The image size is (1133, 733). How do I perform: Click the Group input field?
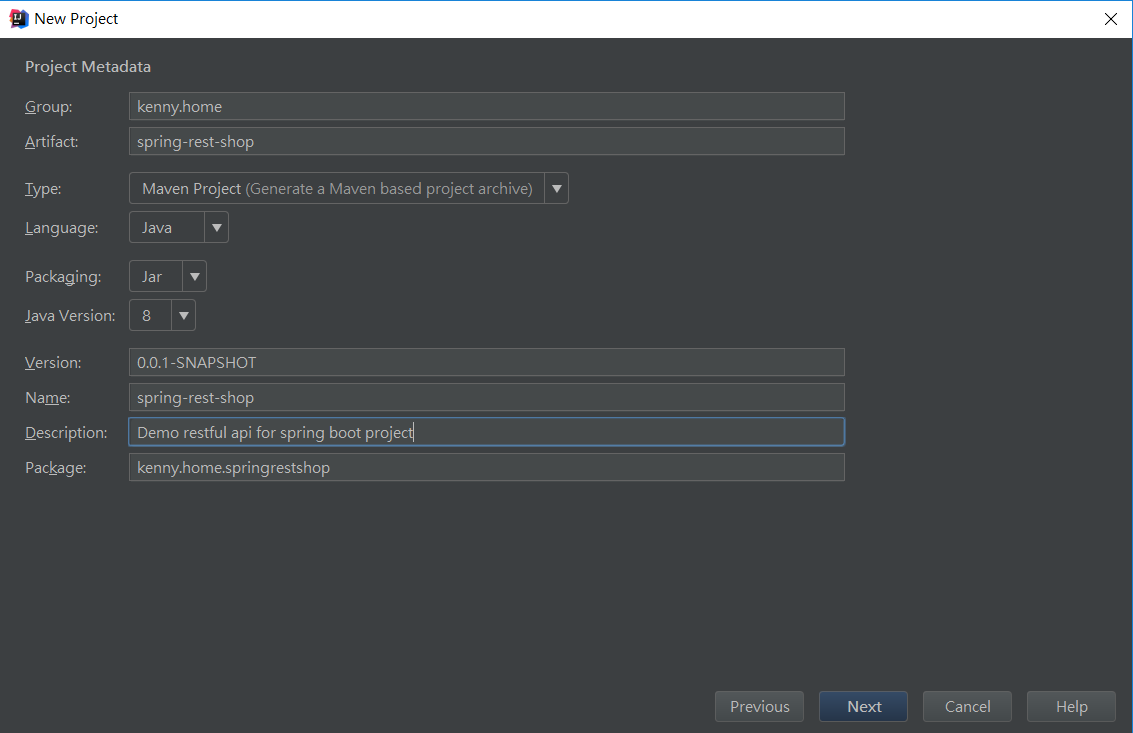tap(486, 106)
